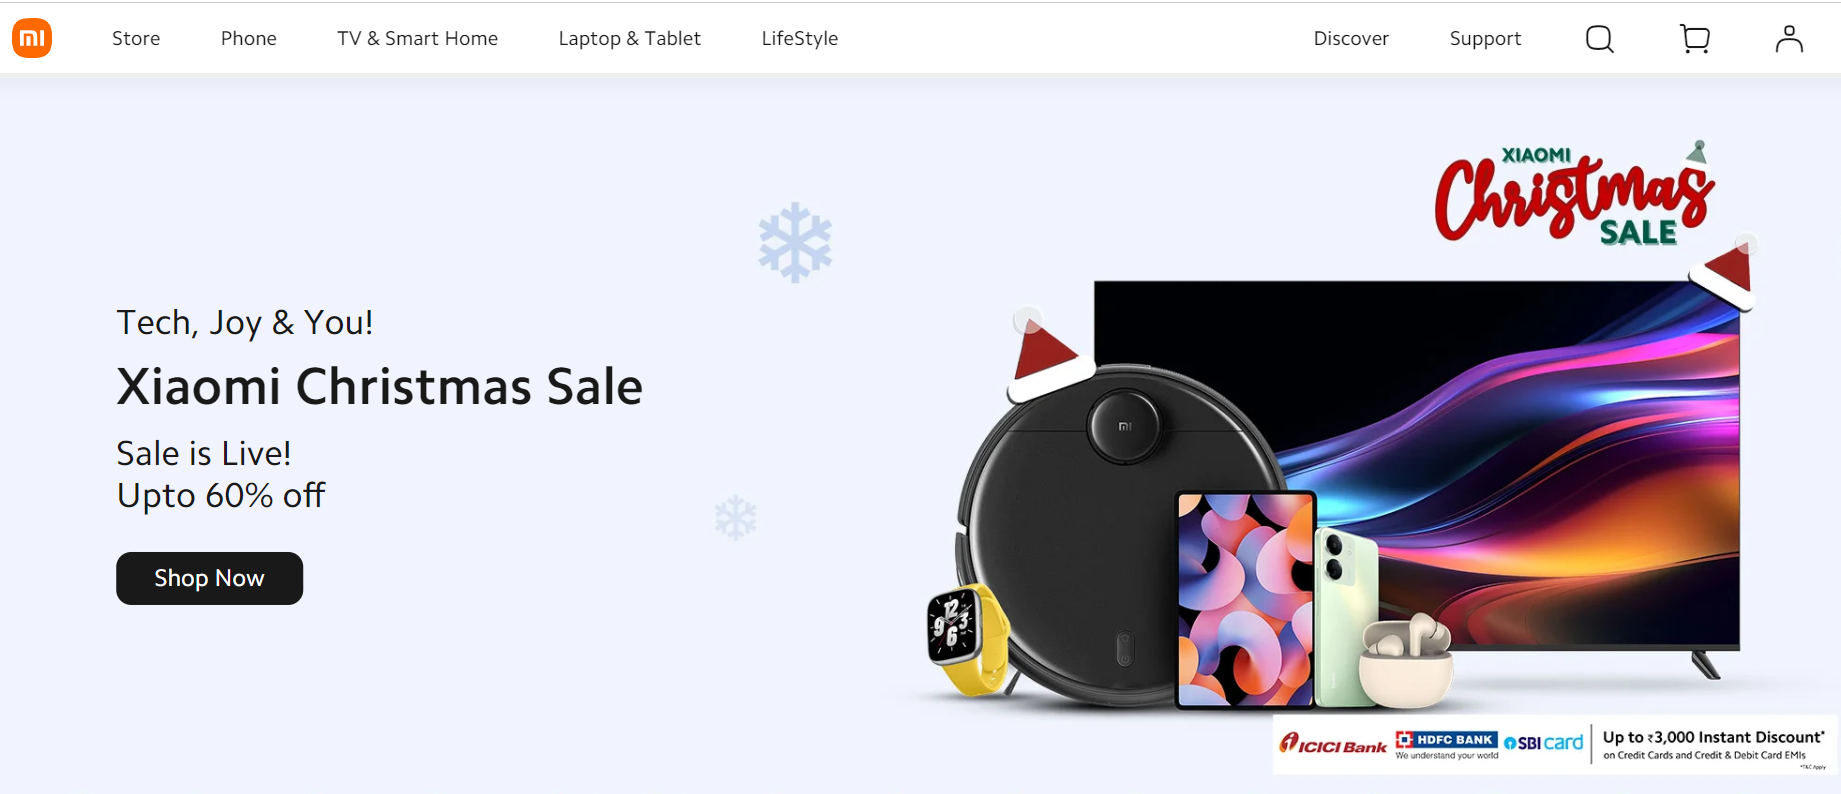
Task: Go to the Support link
Action: point(1485,38)
